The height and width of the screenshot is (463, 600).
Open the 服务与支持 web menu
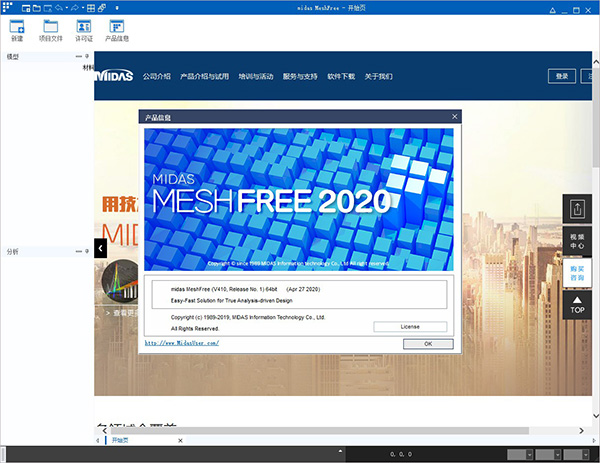click(300, 77)
